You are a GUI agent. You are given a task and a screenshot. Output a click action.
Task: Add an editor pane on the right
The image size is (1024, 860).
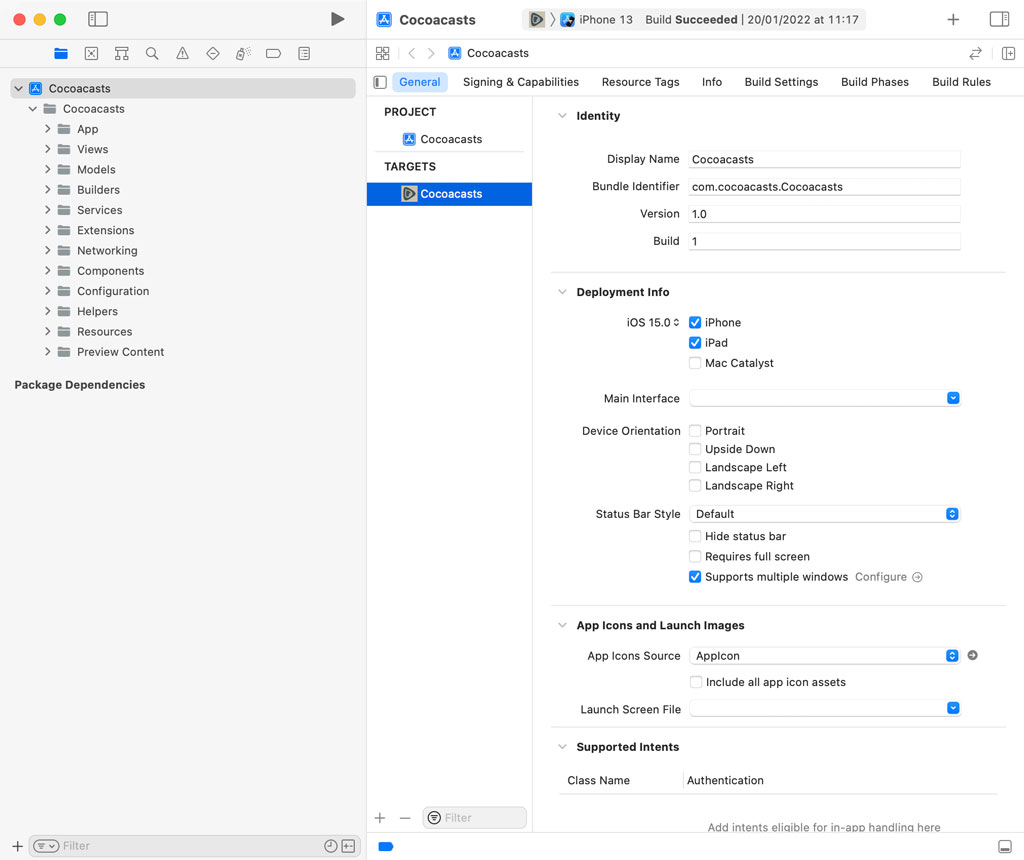pyautogui.click(x=1008, y=54)
